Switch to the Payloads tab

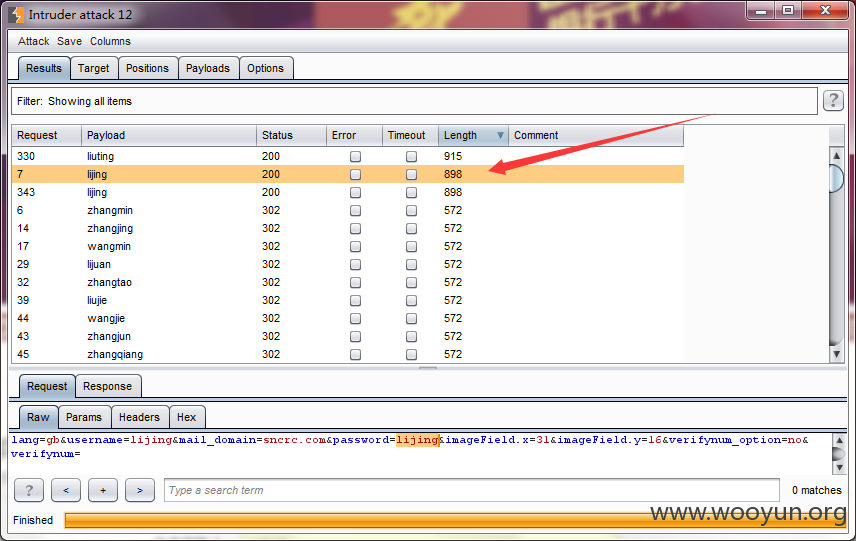(208, 68)
